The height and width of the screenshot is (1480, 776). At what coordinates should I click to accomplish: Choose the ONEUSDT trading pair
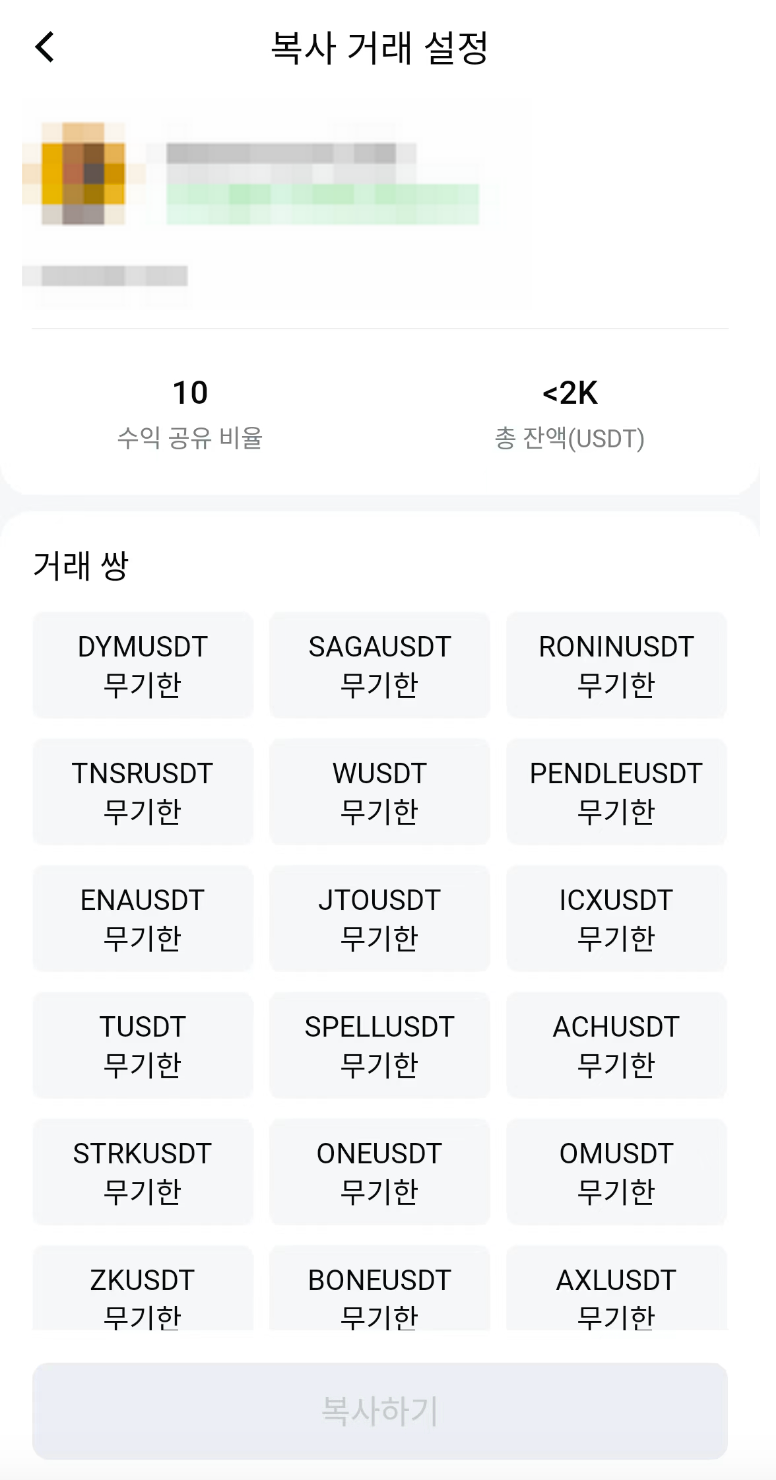(380, 1172)
